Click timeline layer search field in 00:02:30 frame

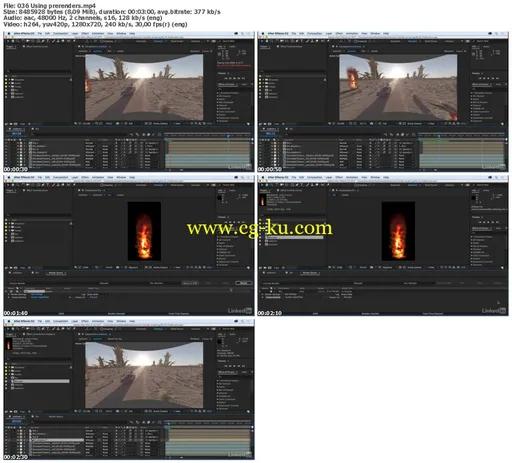(79, 422)
